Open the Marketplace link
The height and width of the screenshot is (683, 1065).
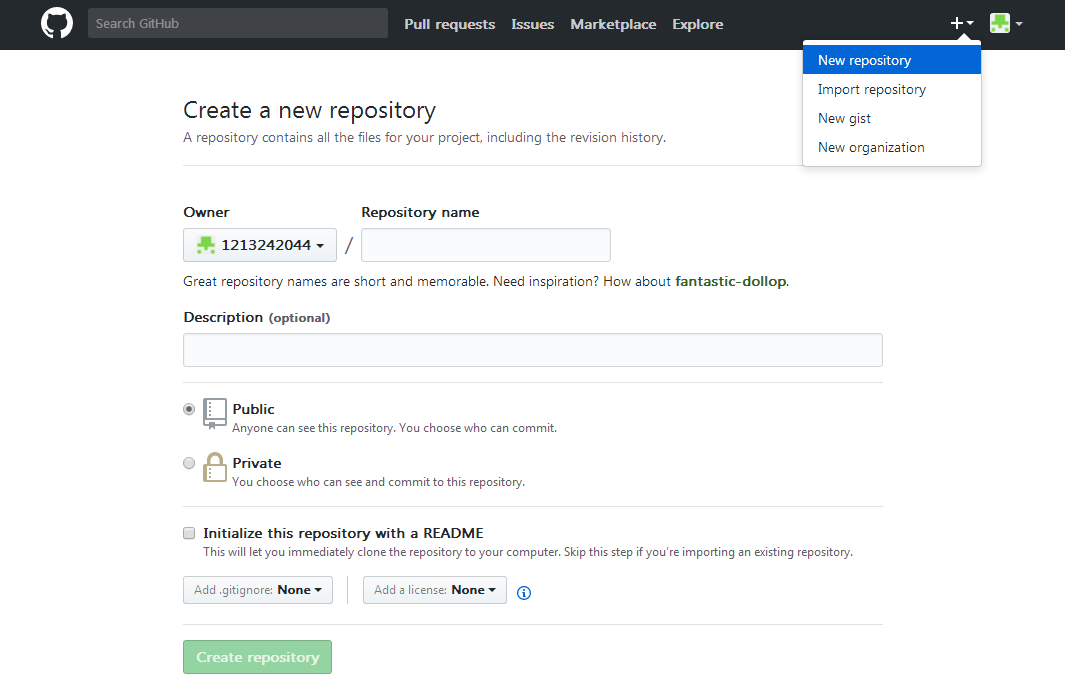pyautogui.click(x=613, y=24)
